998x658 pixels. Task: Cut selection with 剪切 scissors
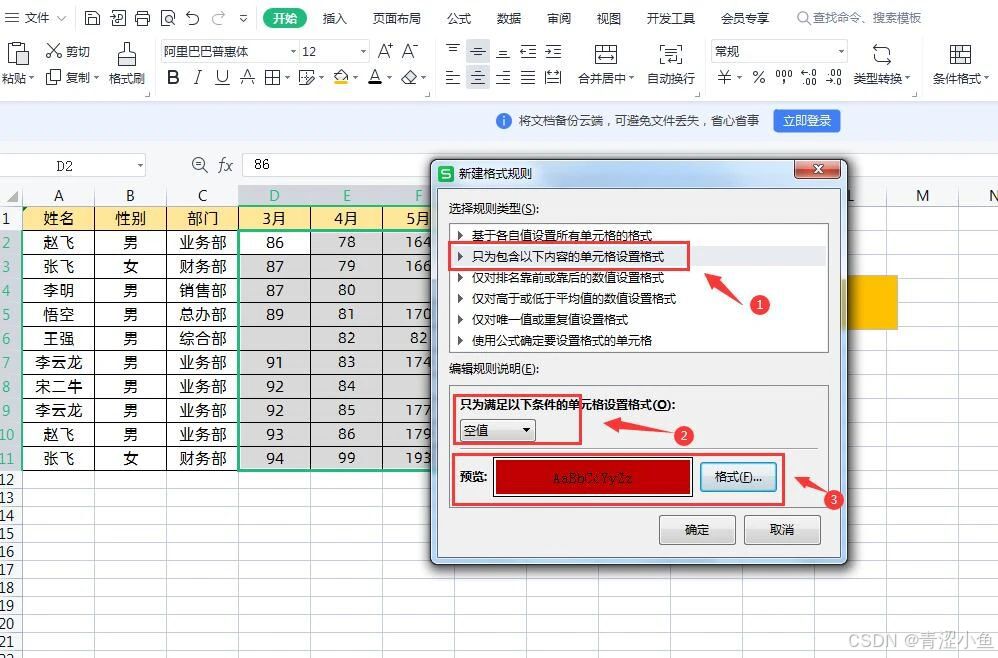67,52
